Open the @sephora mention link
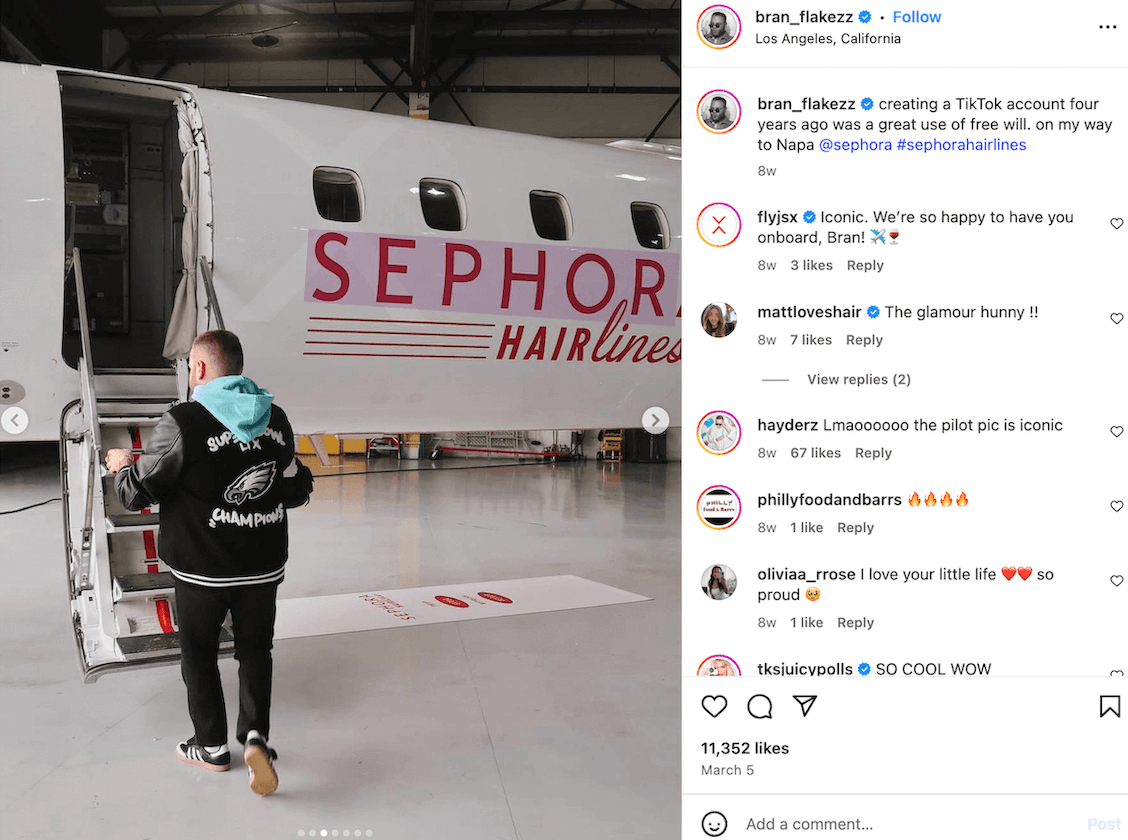Screen dimensions: 1128x840 855,145
